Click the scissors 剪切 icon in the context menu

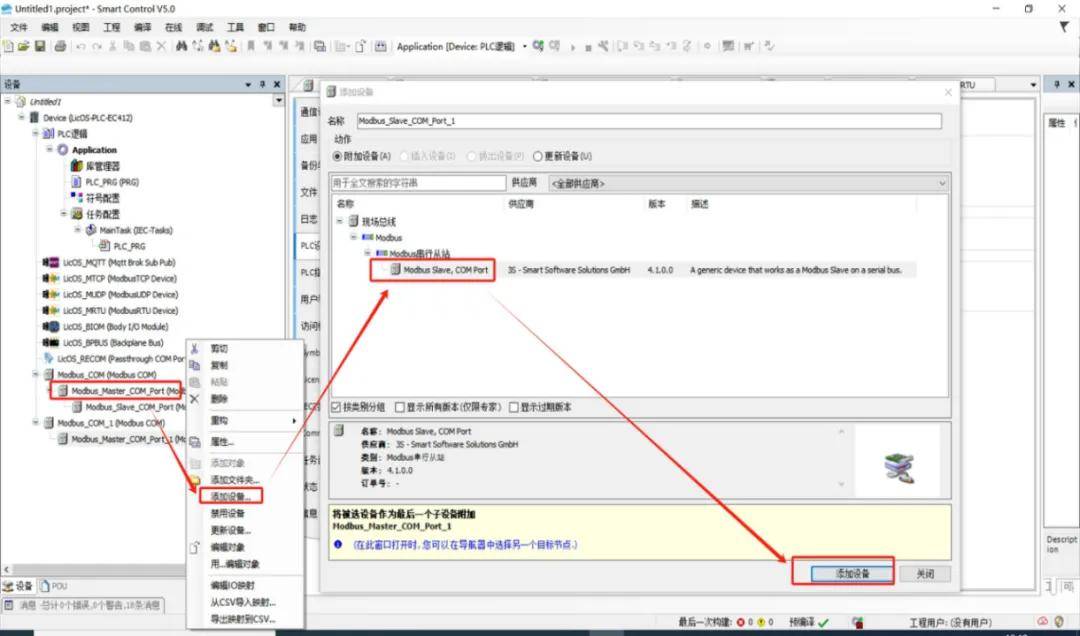(x=195, y=349)
